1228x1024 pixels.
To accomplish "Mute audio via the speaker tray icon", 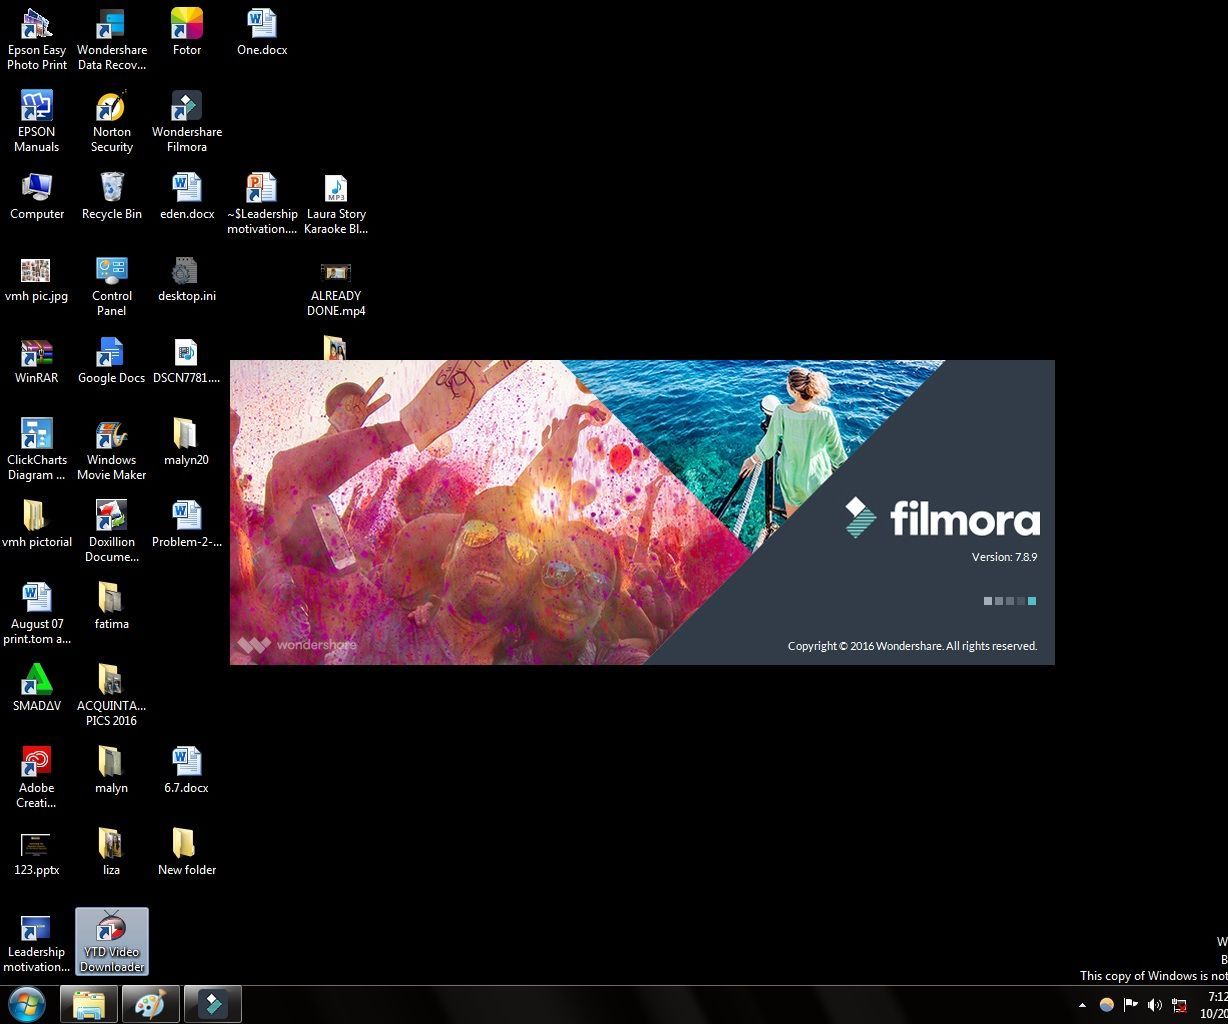I will tap(1155, 1005).
